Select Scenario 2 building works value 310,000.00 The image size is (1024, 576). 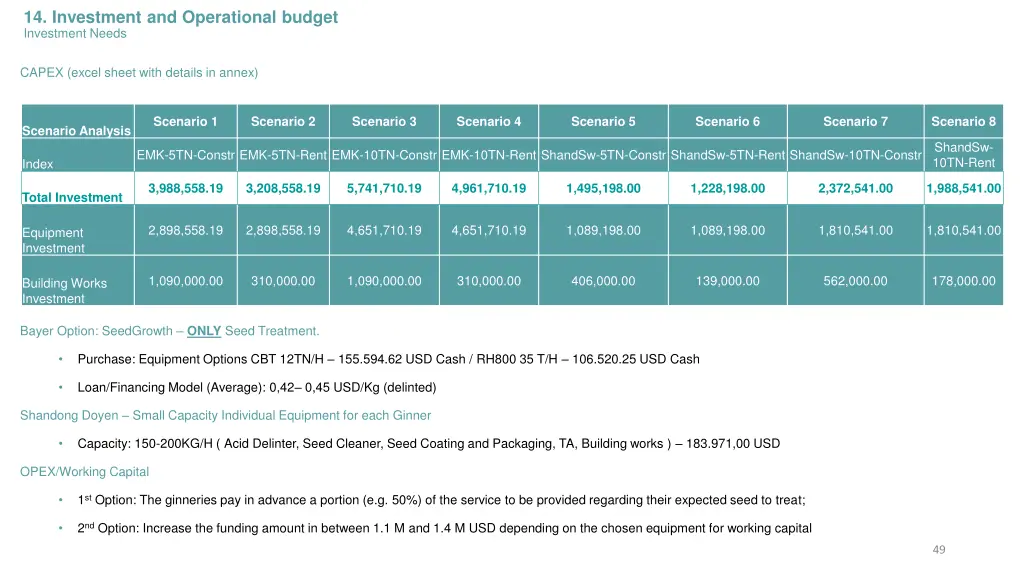(283, 281)
